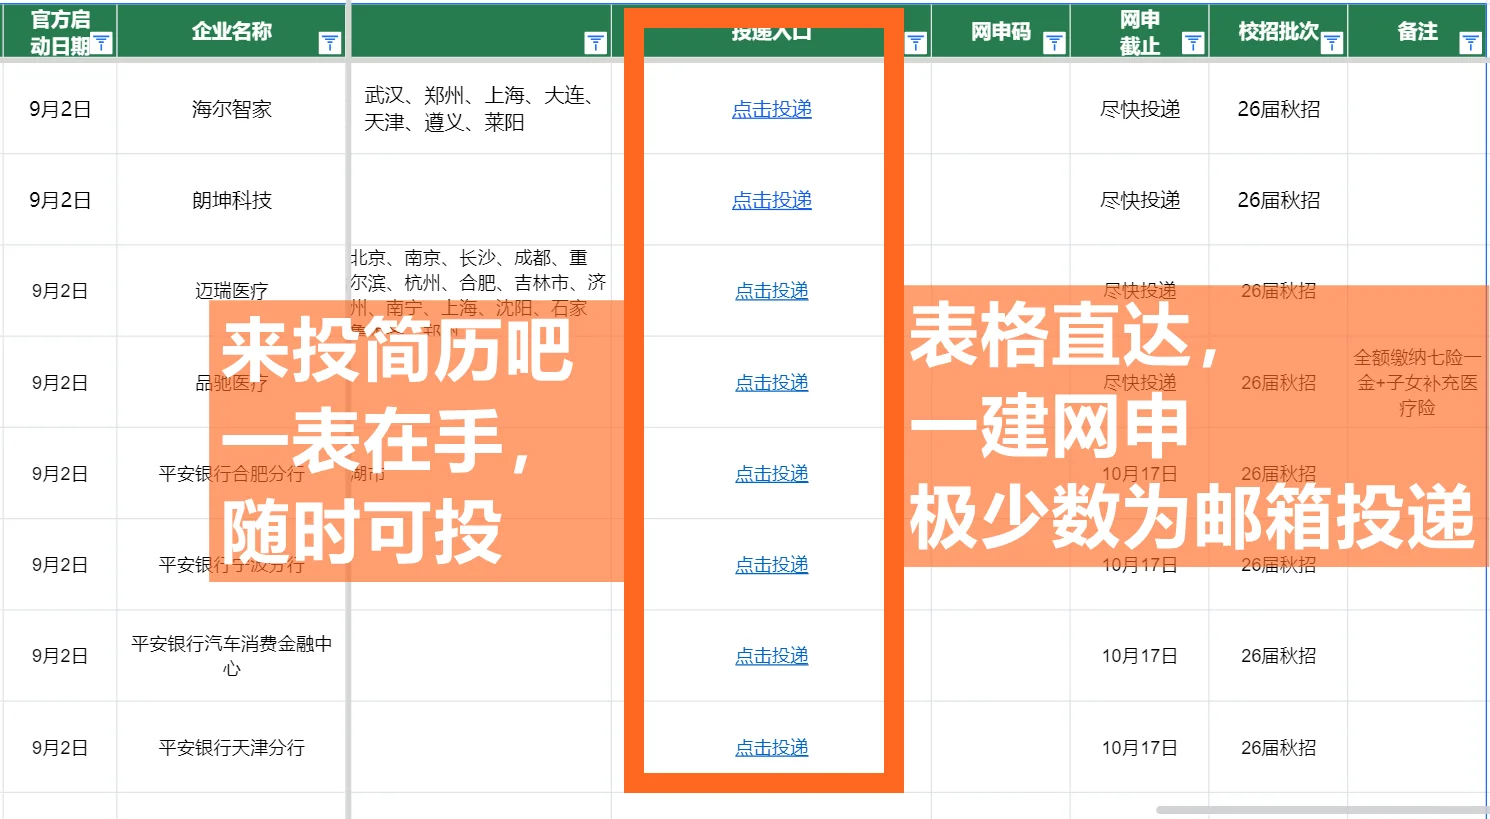Screen dimensions: 1490x819
Task: Click the 武汉、郑州、上海 cities cell
Action: click(481, 109)
